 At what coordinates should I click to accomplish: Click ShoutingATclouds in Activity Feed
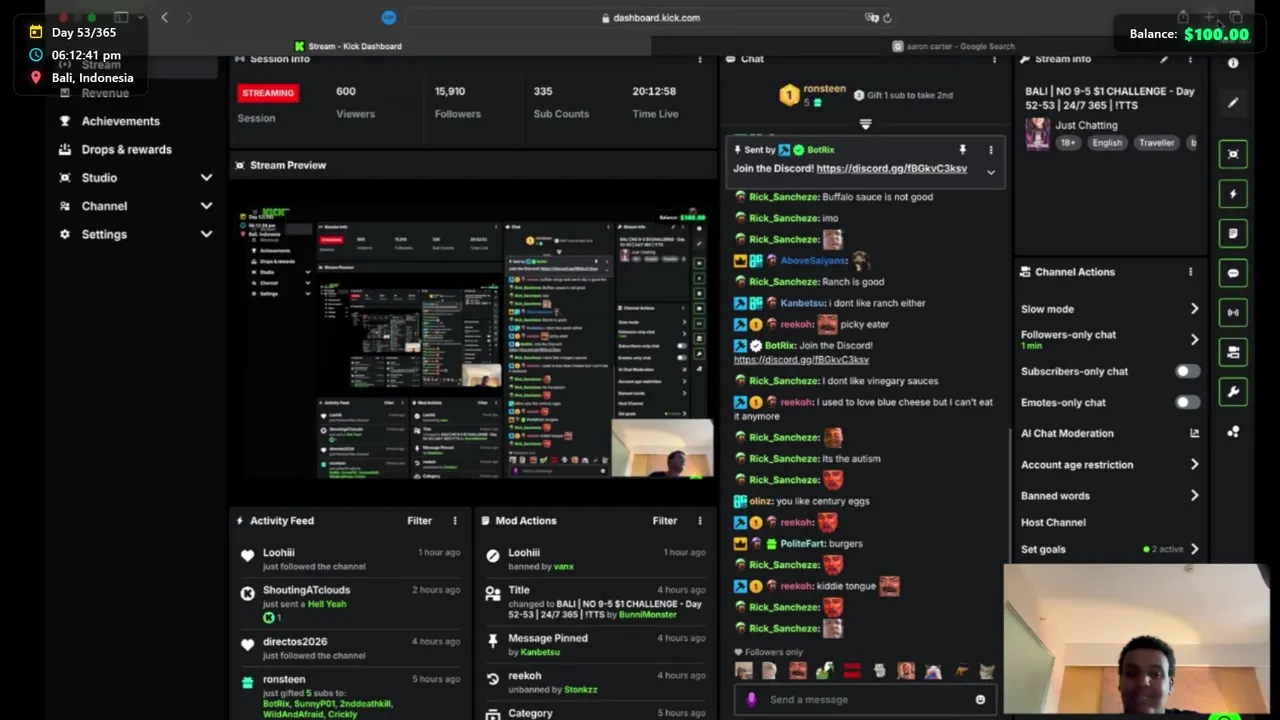pos(306,590)
